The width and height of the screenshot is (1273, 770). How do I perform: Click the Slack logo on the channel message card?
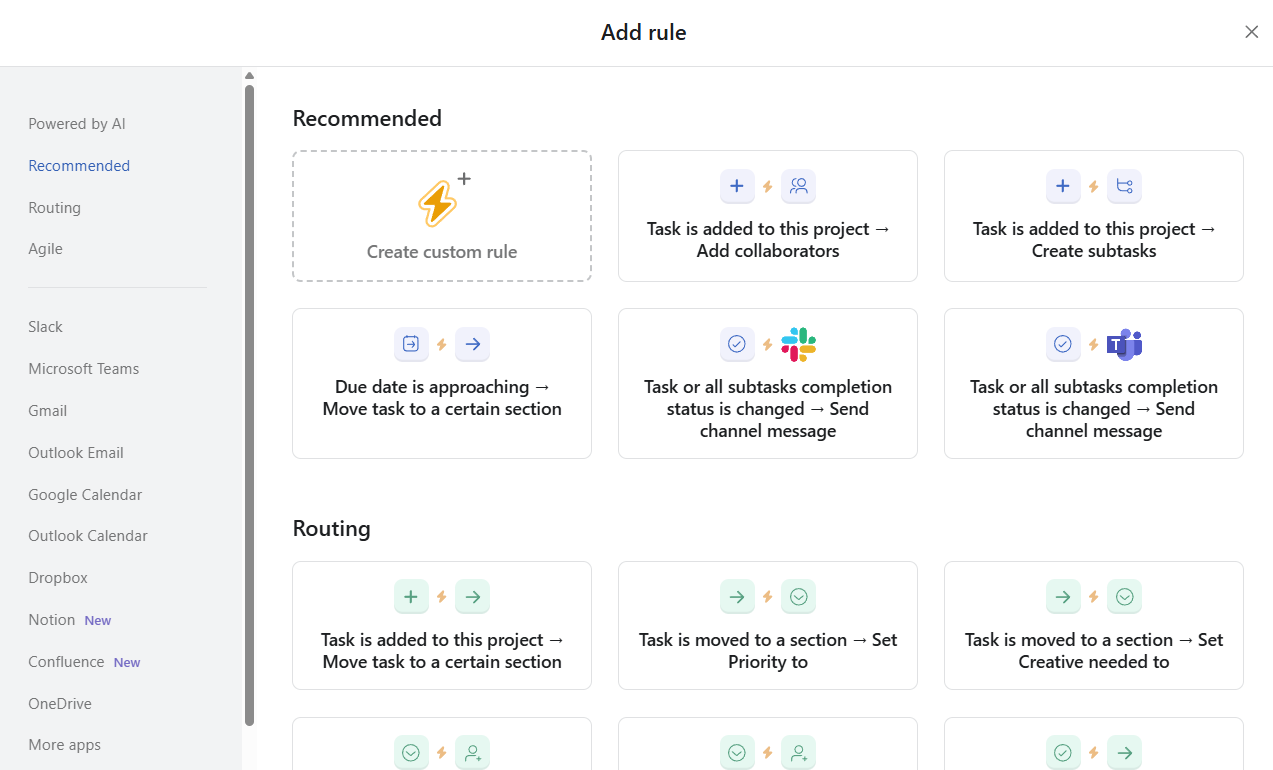click(x=797, y=344)
